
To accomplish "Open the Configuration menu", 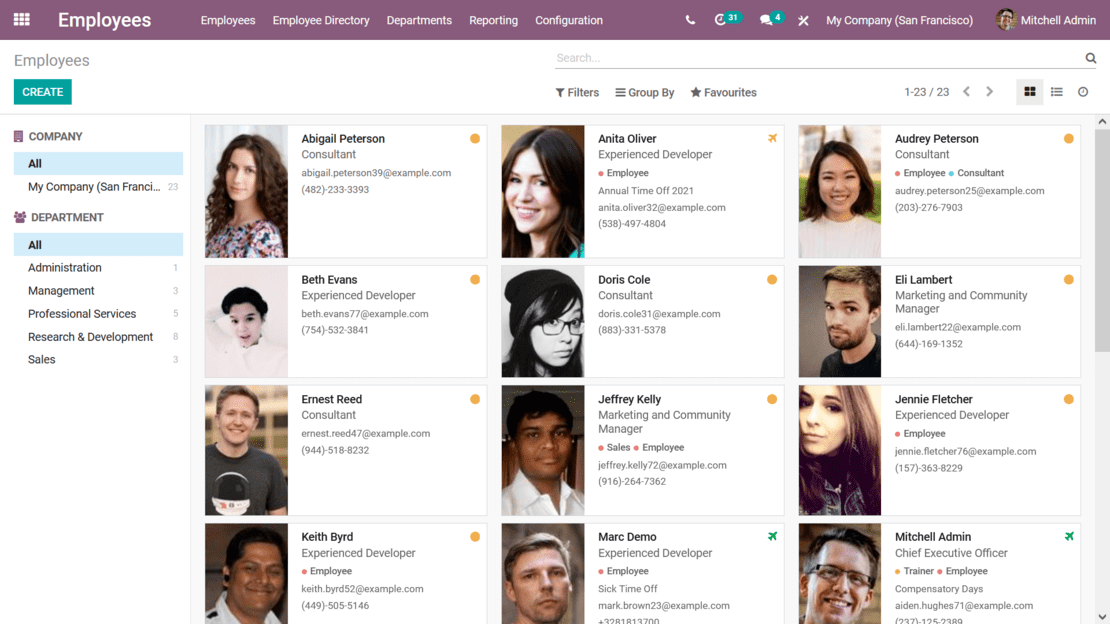I will [569, 20].
